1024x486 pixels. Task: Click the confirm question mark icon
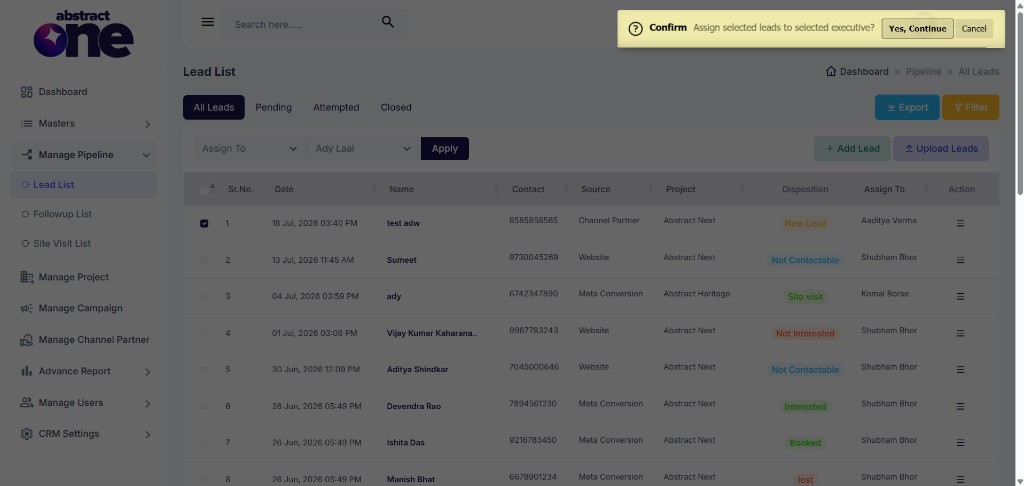[635, 29]
